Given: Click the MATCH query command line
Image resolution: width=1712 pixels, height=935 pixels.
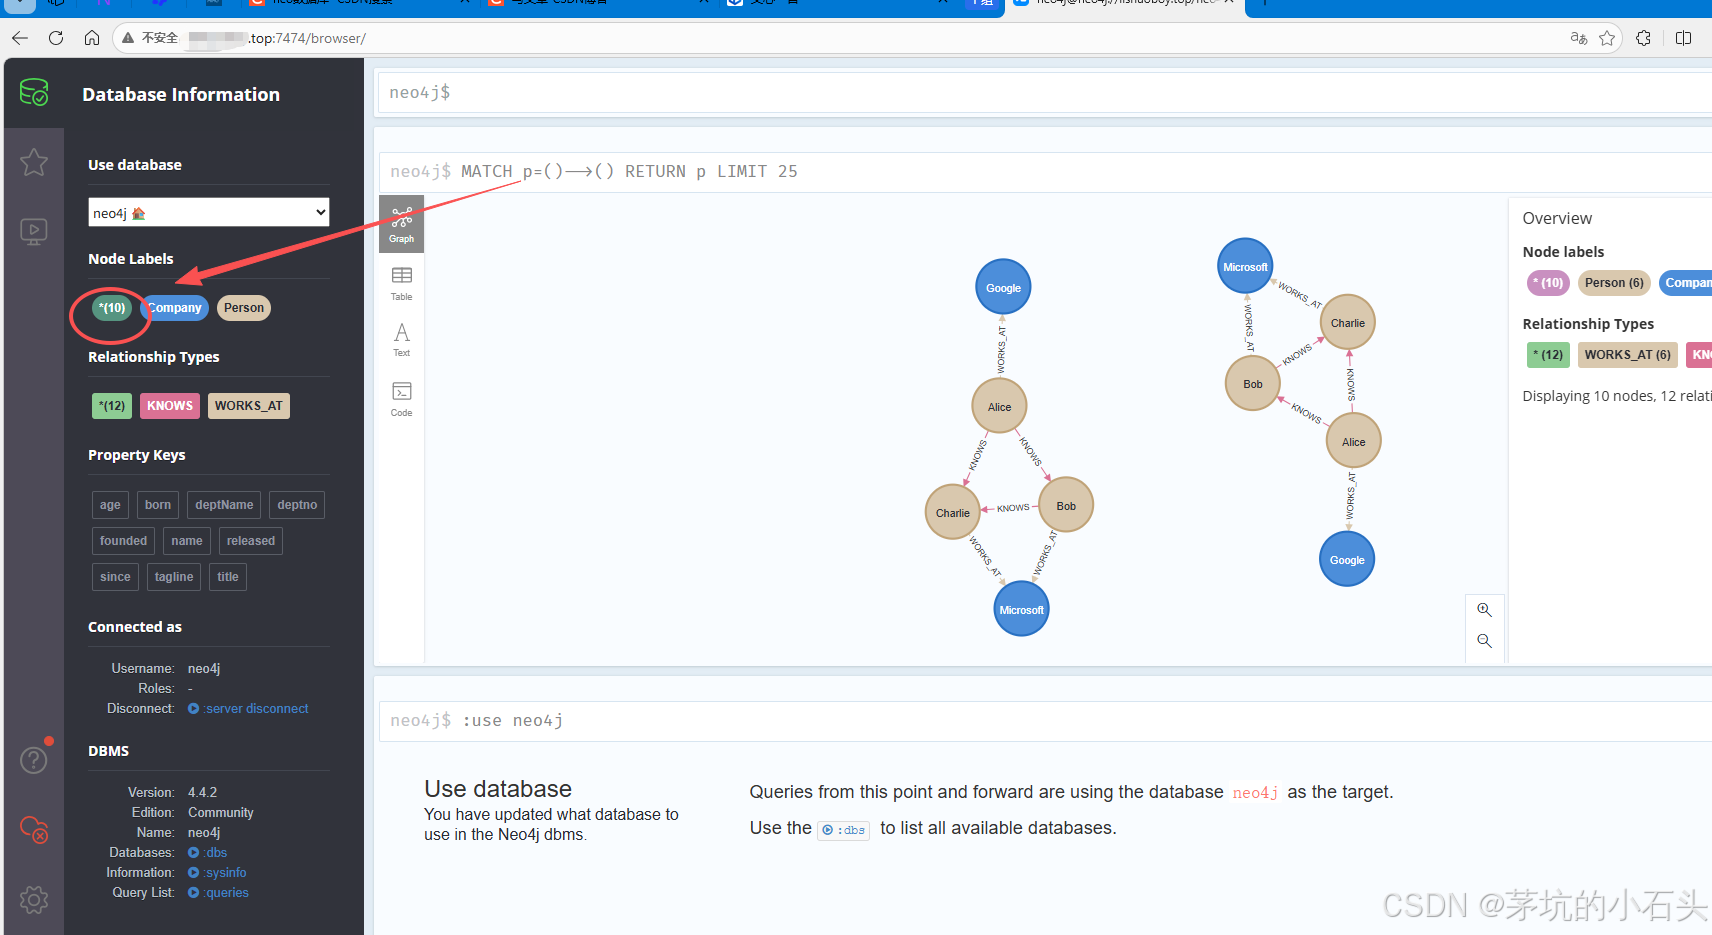Looking at the screenshot, I should click(1045, 171).
